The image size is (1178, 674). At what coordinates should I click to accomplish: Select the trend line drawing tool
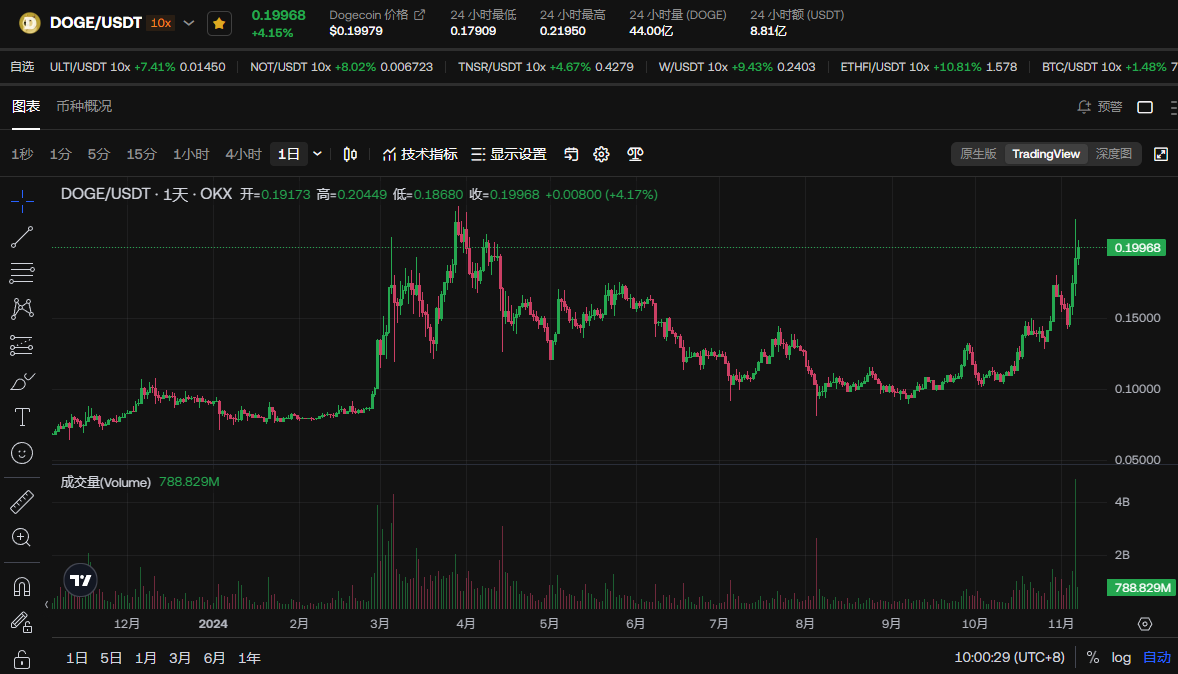tap(22, 237)
